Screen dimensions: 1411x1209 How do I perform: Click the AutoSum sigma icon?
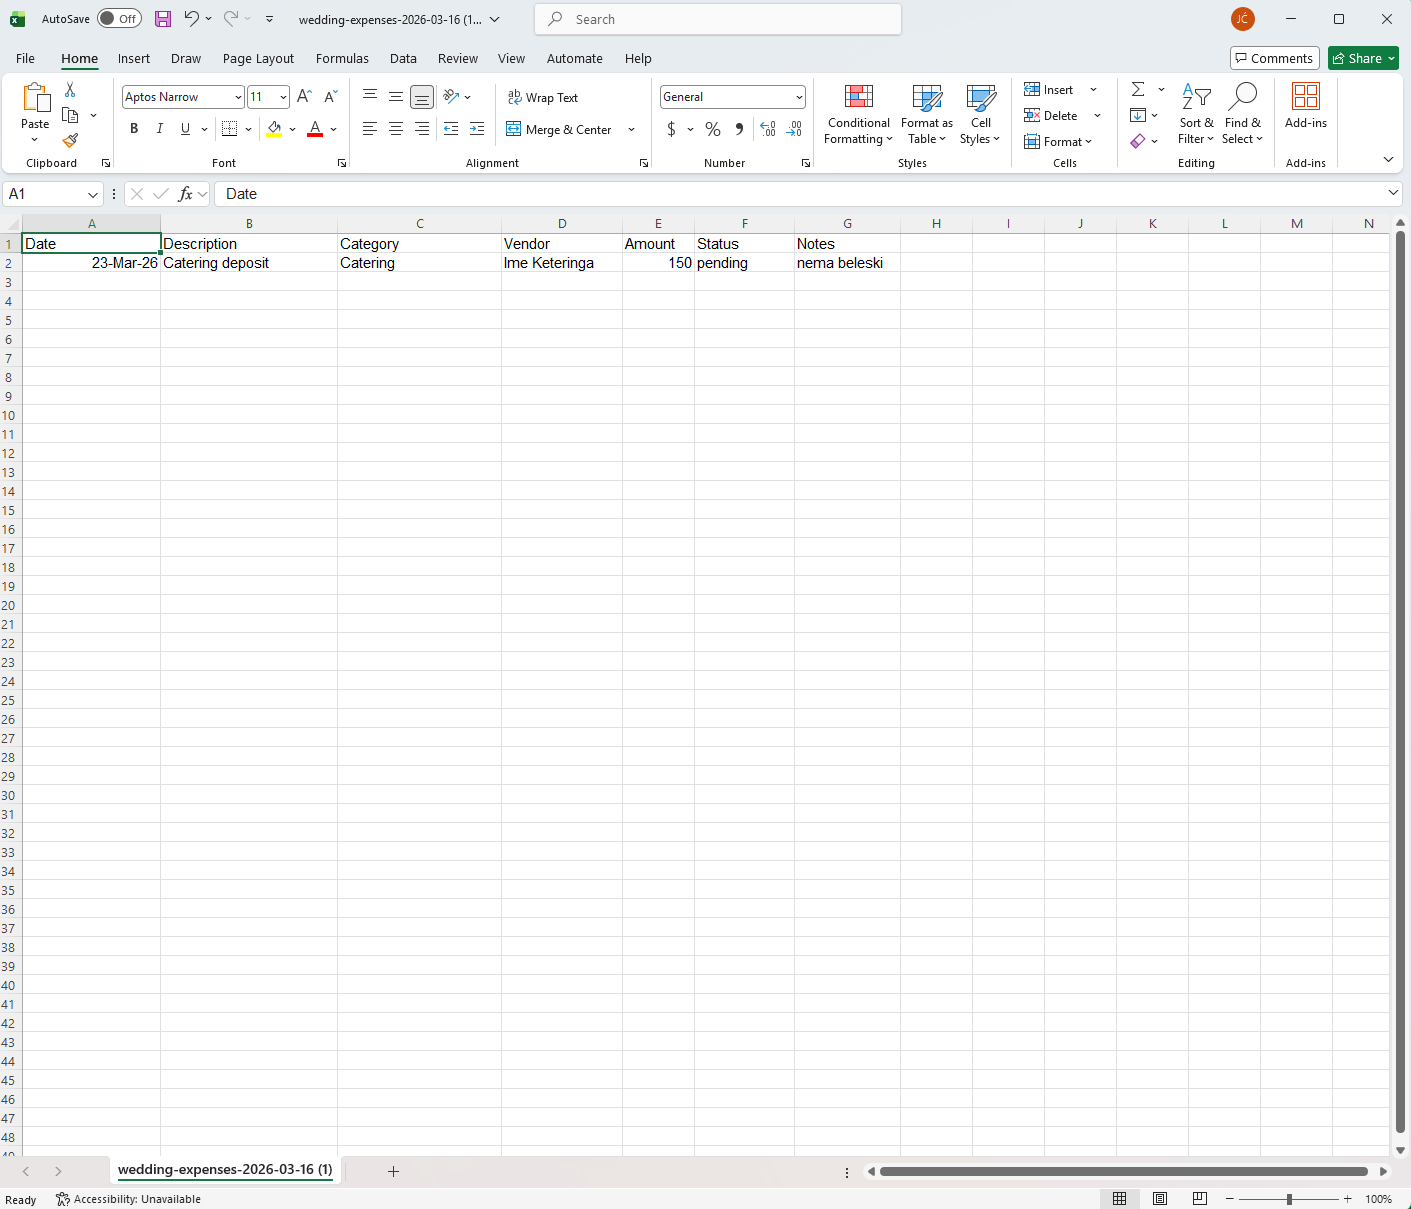click(x=1138, y=90)
